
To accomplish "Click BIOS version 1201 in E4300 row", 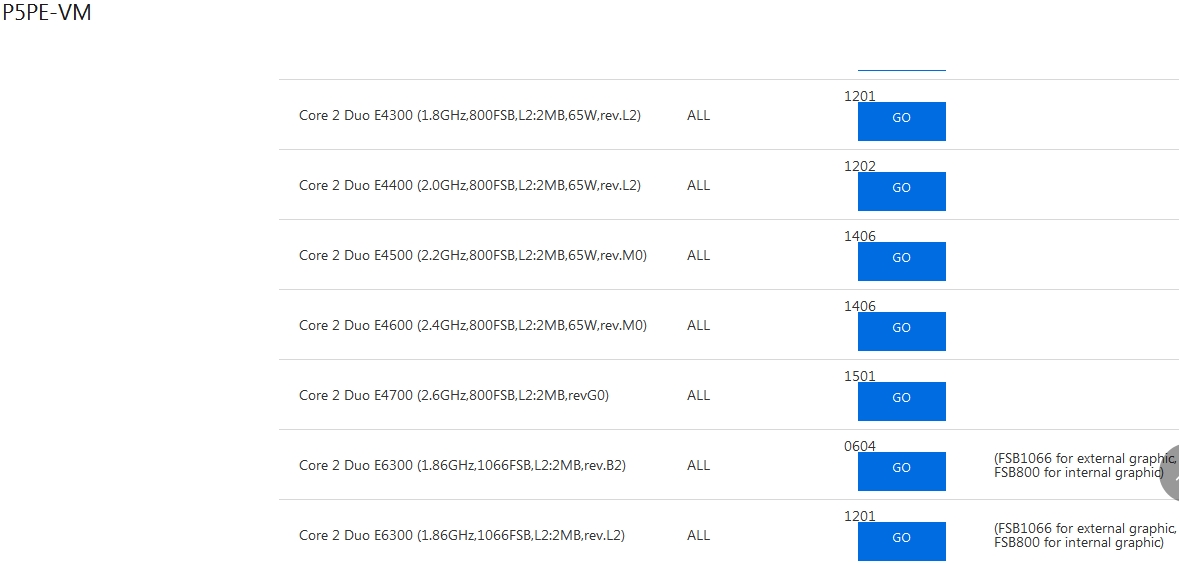I will click(x=860, y=96).
